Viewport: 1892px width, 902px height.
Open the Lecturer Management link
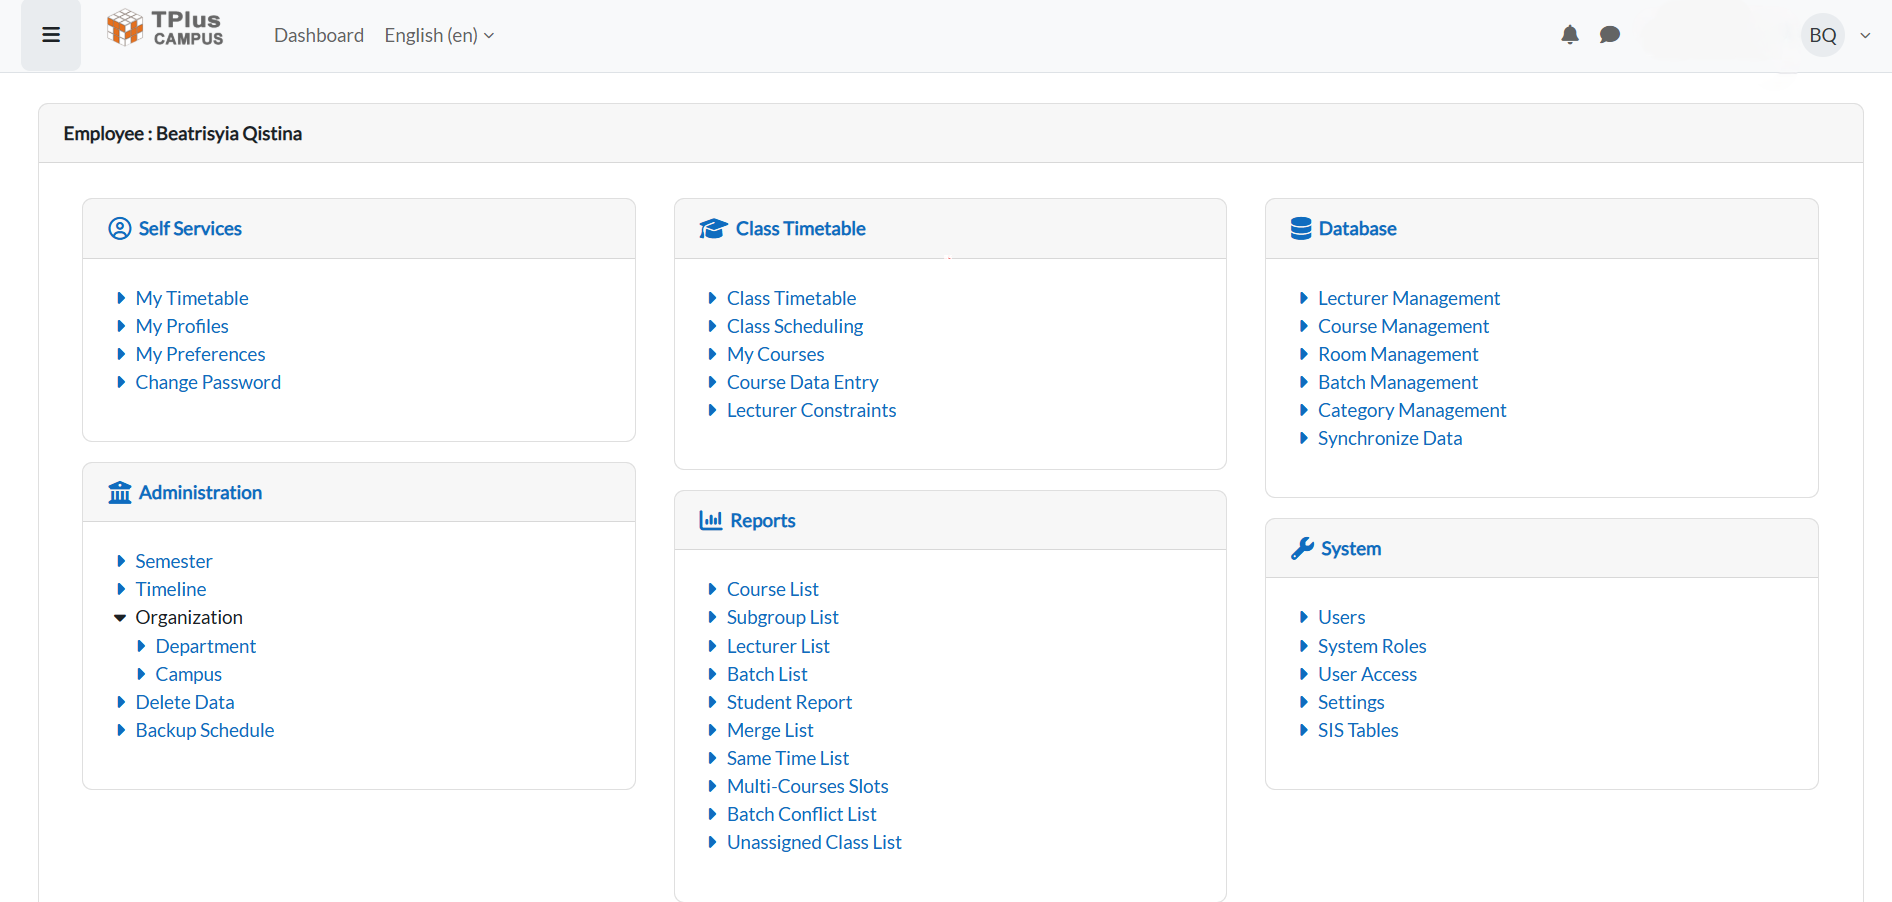pyautogui.click(x=1408, y=299)
